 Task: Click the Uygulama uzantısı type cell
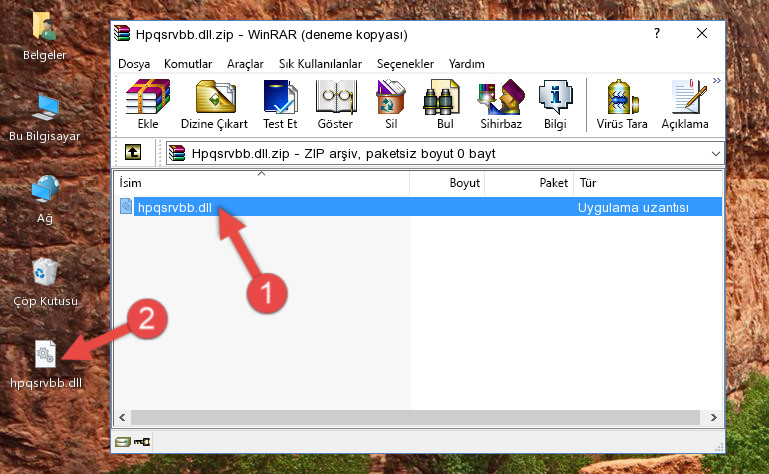(x=633, y=208)
